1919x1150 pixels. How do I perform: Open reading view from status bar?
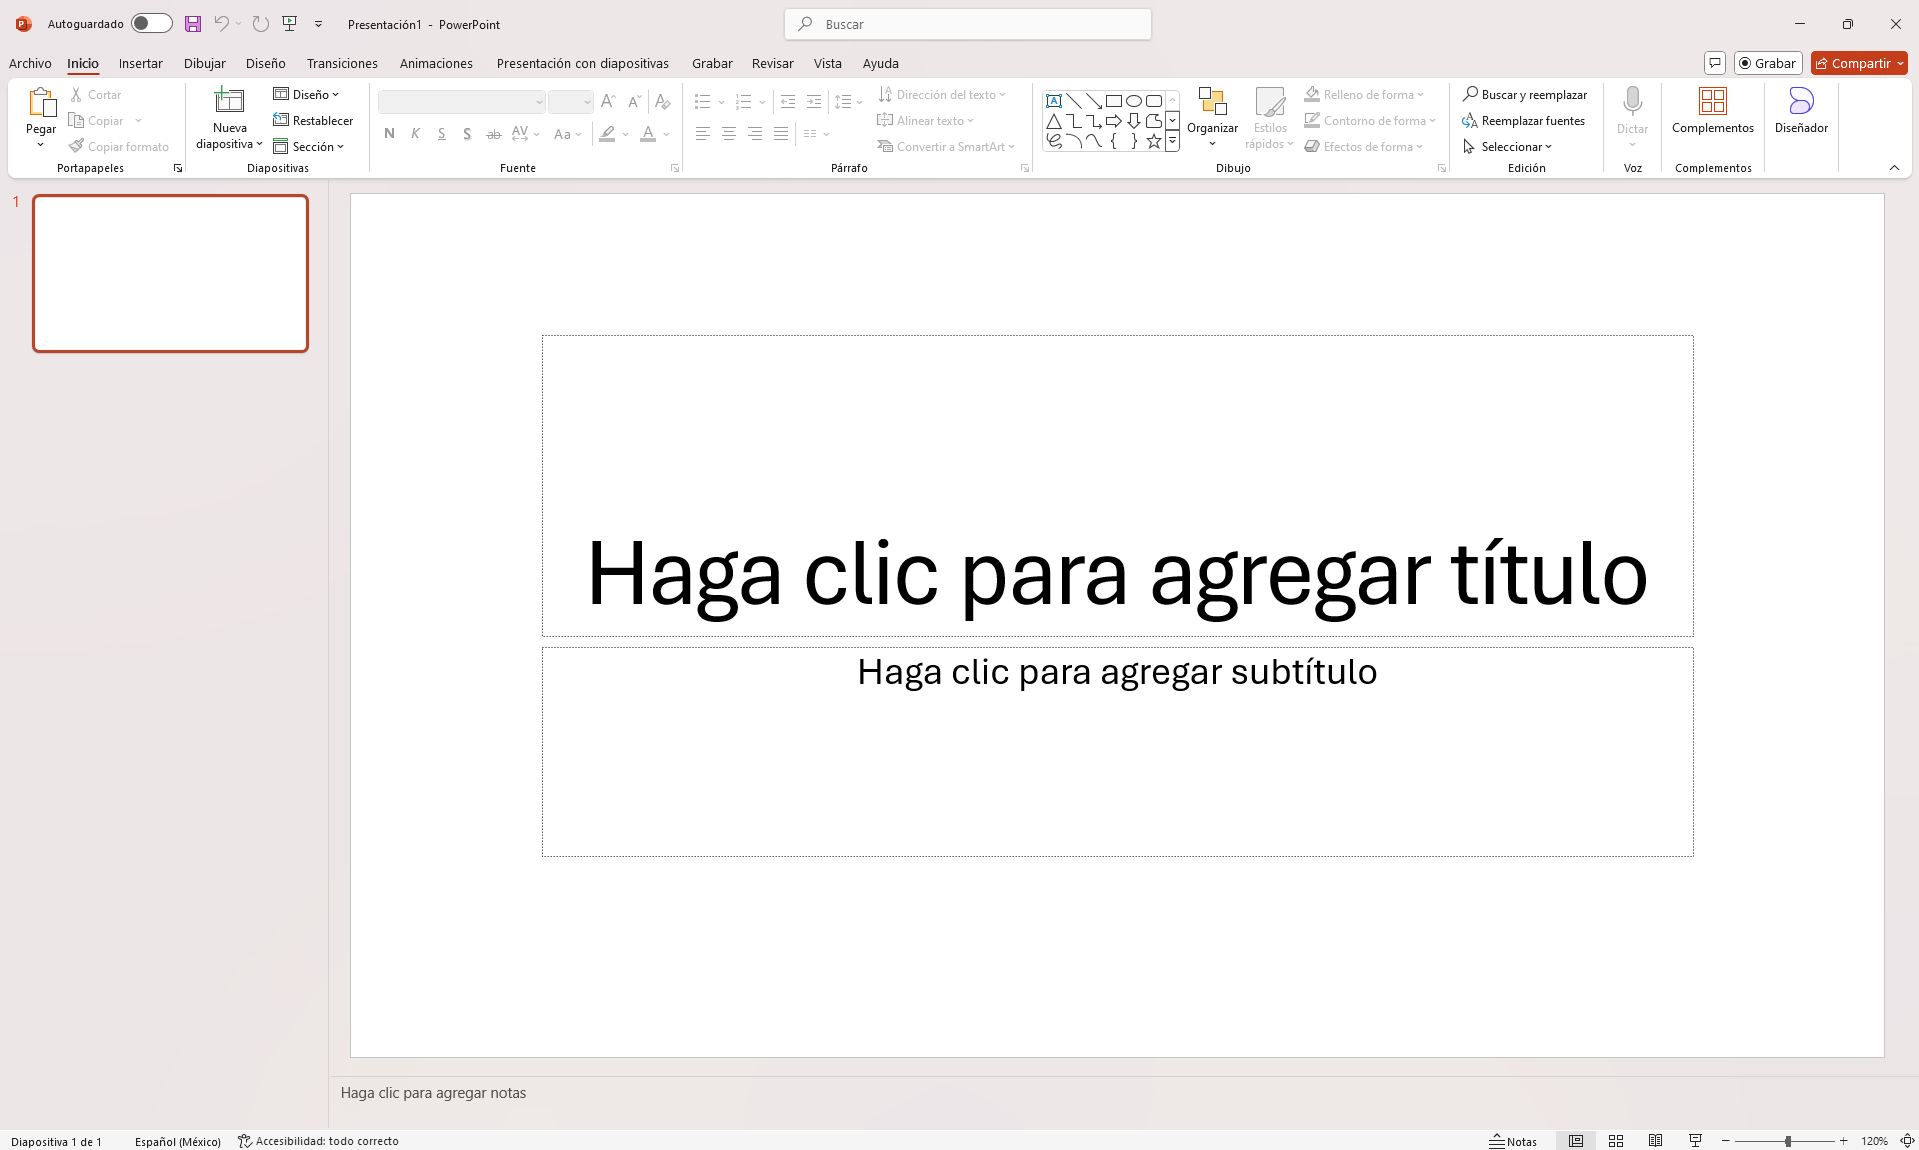point(1656,1141)
